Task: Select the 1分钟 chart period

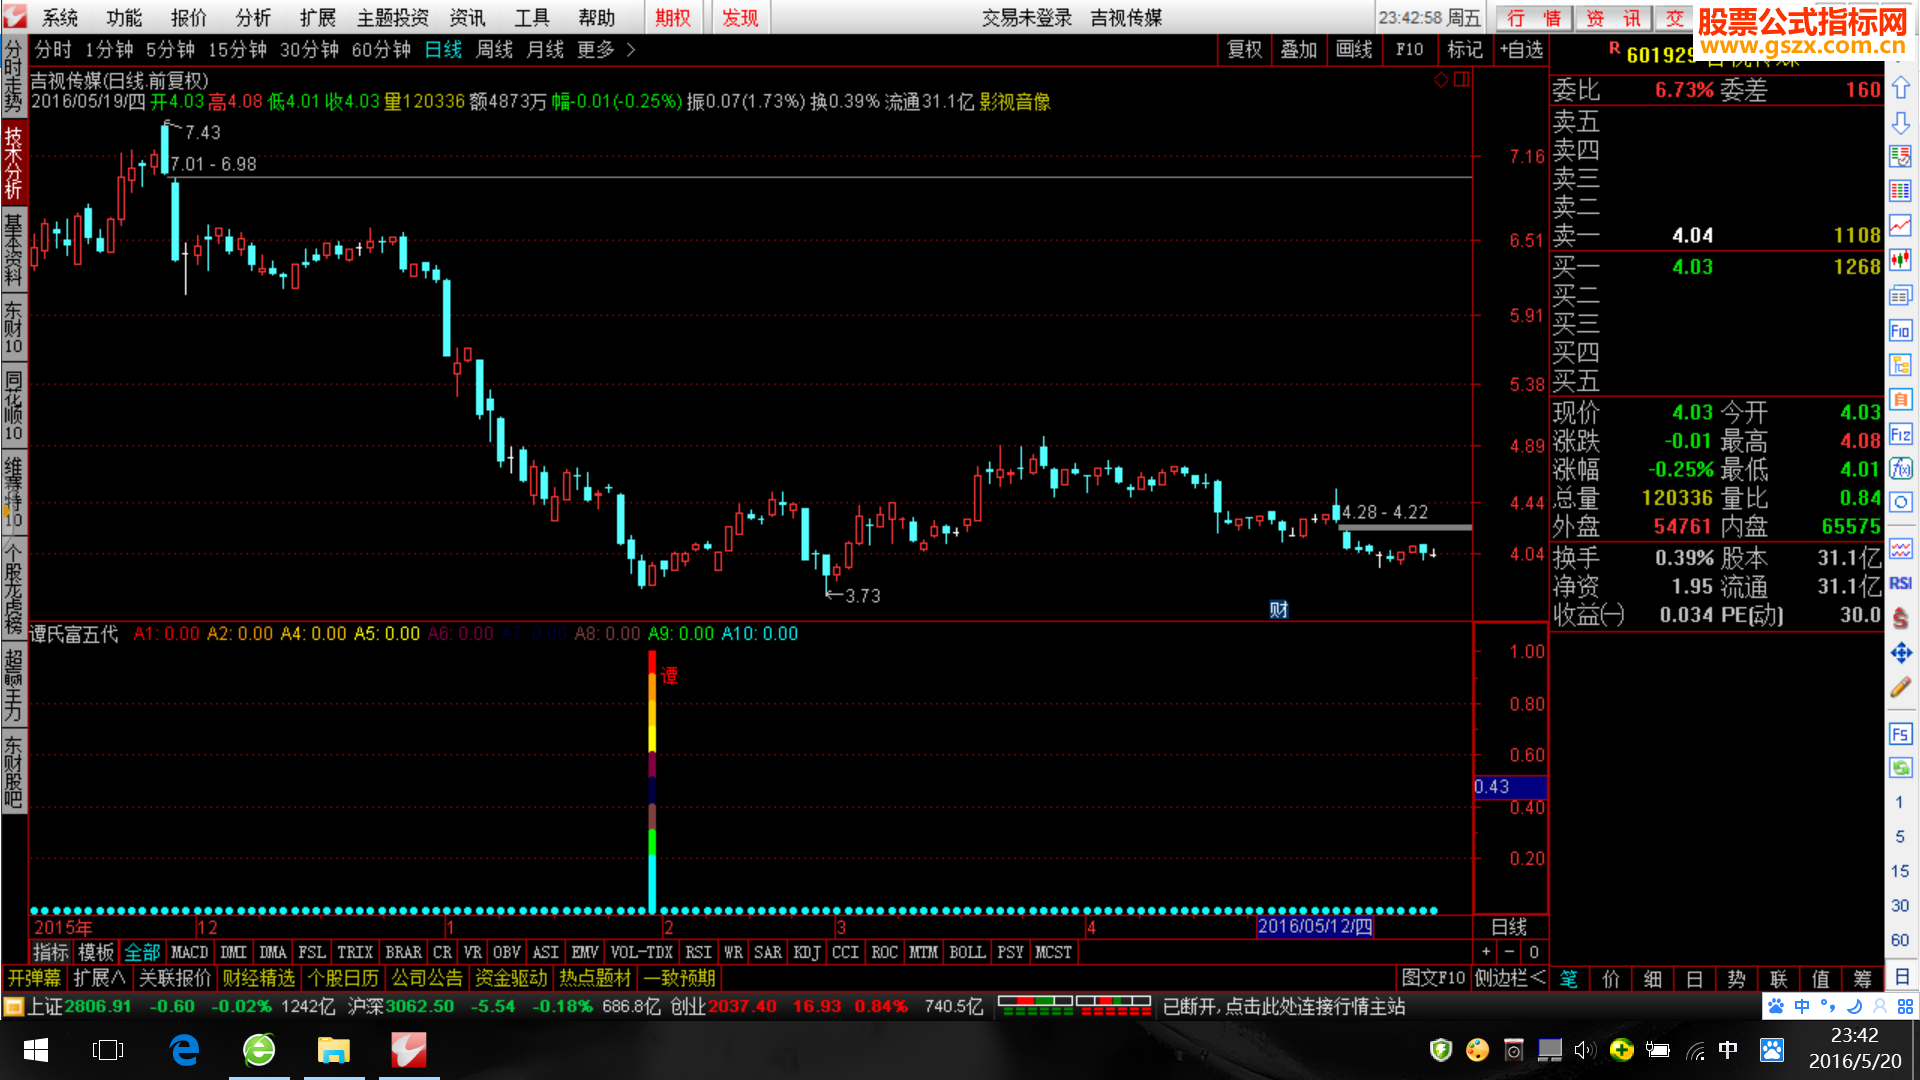Action: (x=109, y=50)
